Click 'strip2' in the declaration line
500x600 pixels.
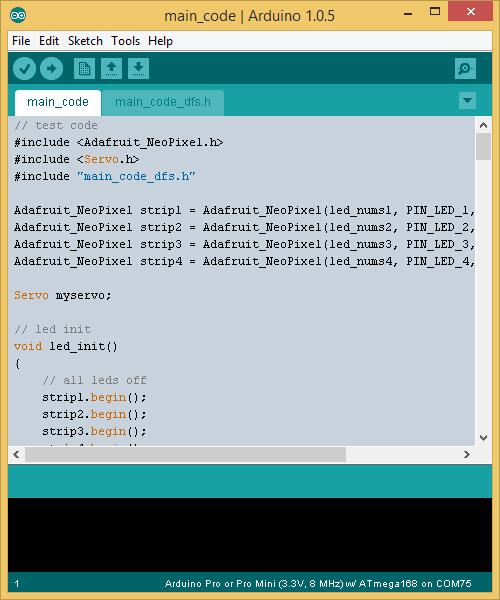click(x=160, y=227)
